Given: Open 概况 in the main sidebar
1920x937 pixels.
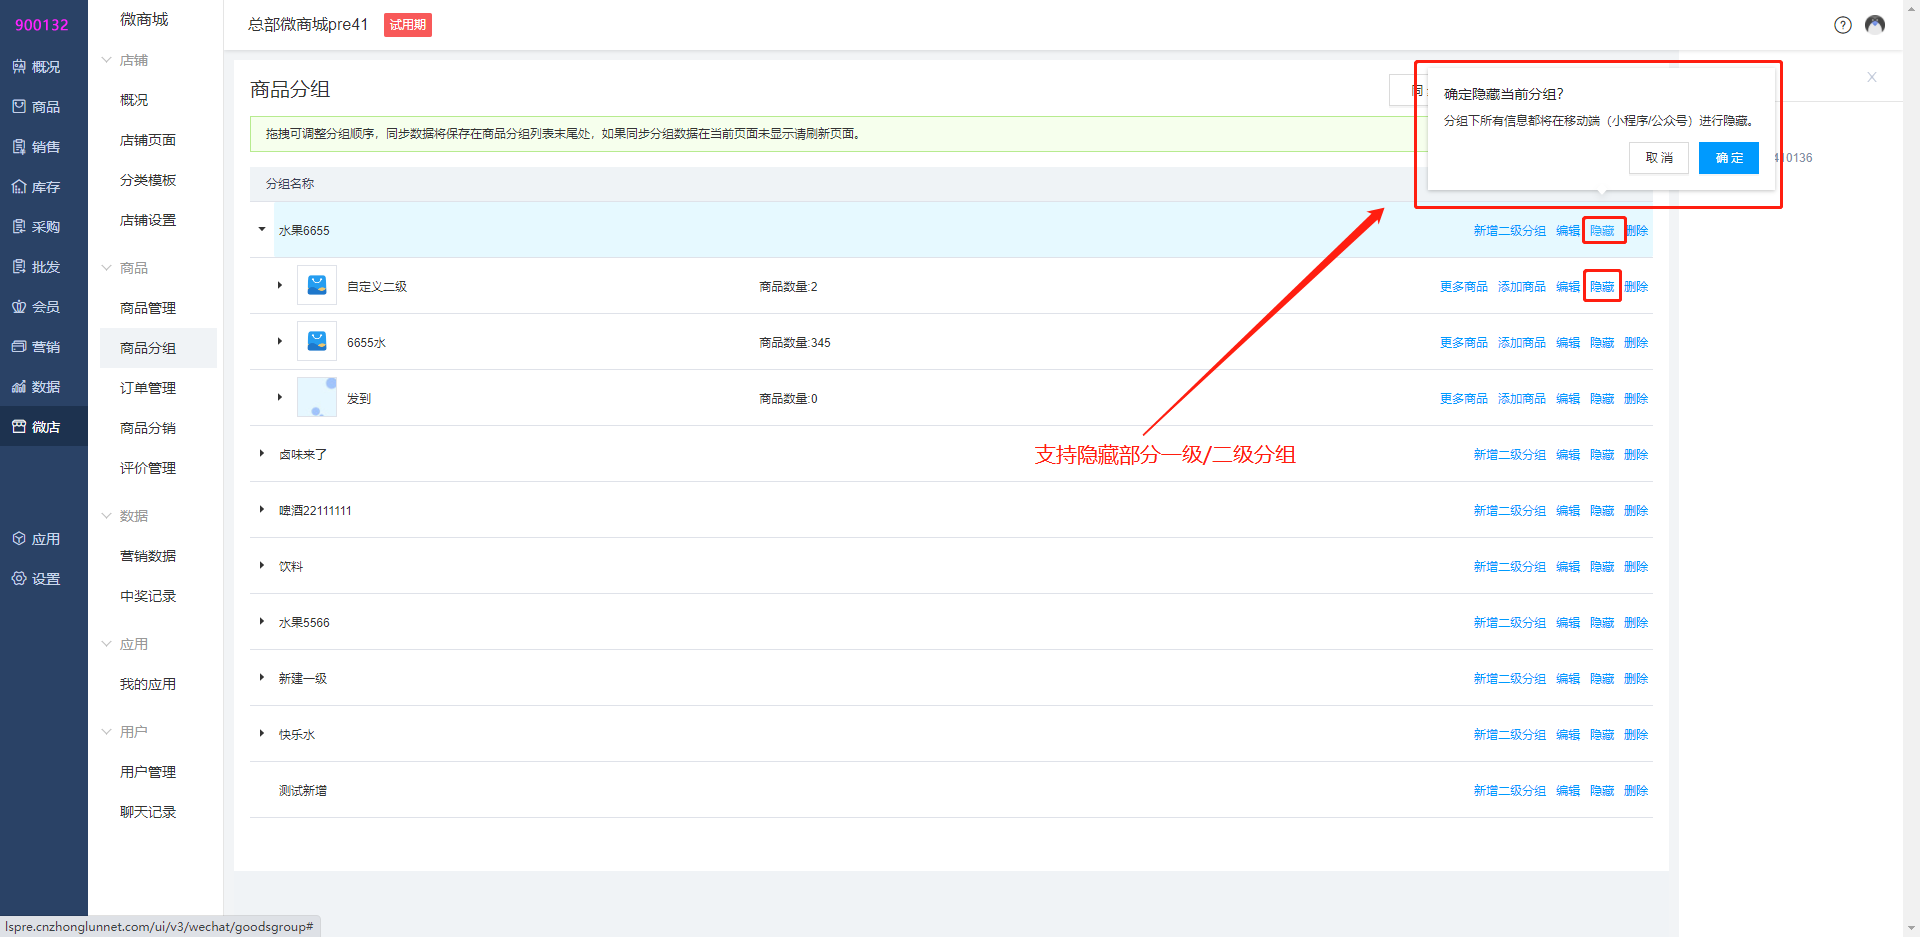Looking at the screenshot, I should [x=37, y=67].
